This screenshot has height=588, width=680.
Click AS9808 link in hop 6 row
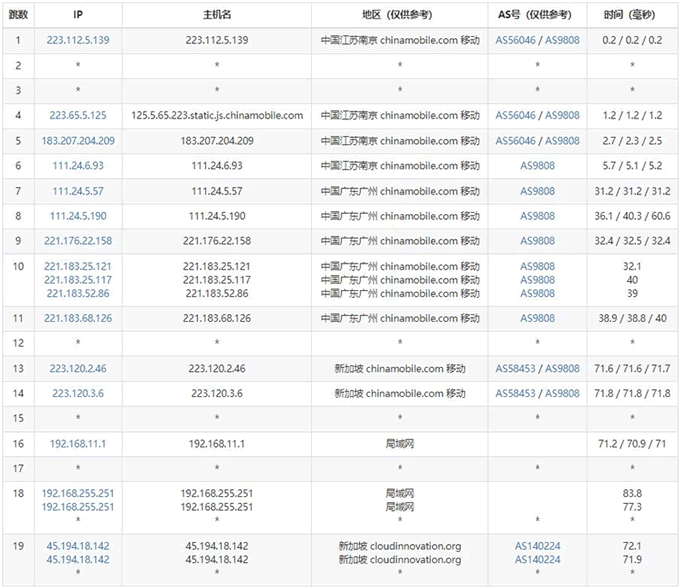click(537, 166)
